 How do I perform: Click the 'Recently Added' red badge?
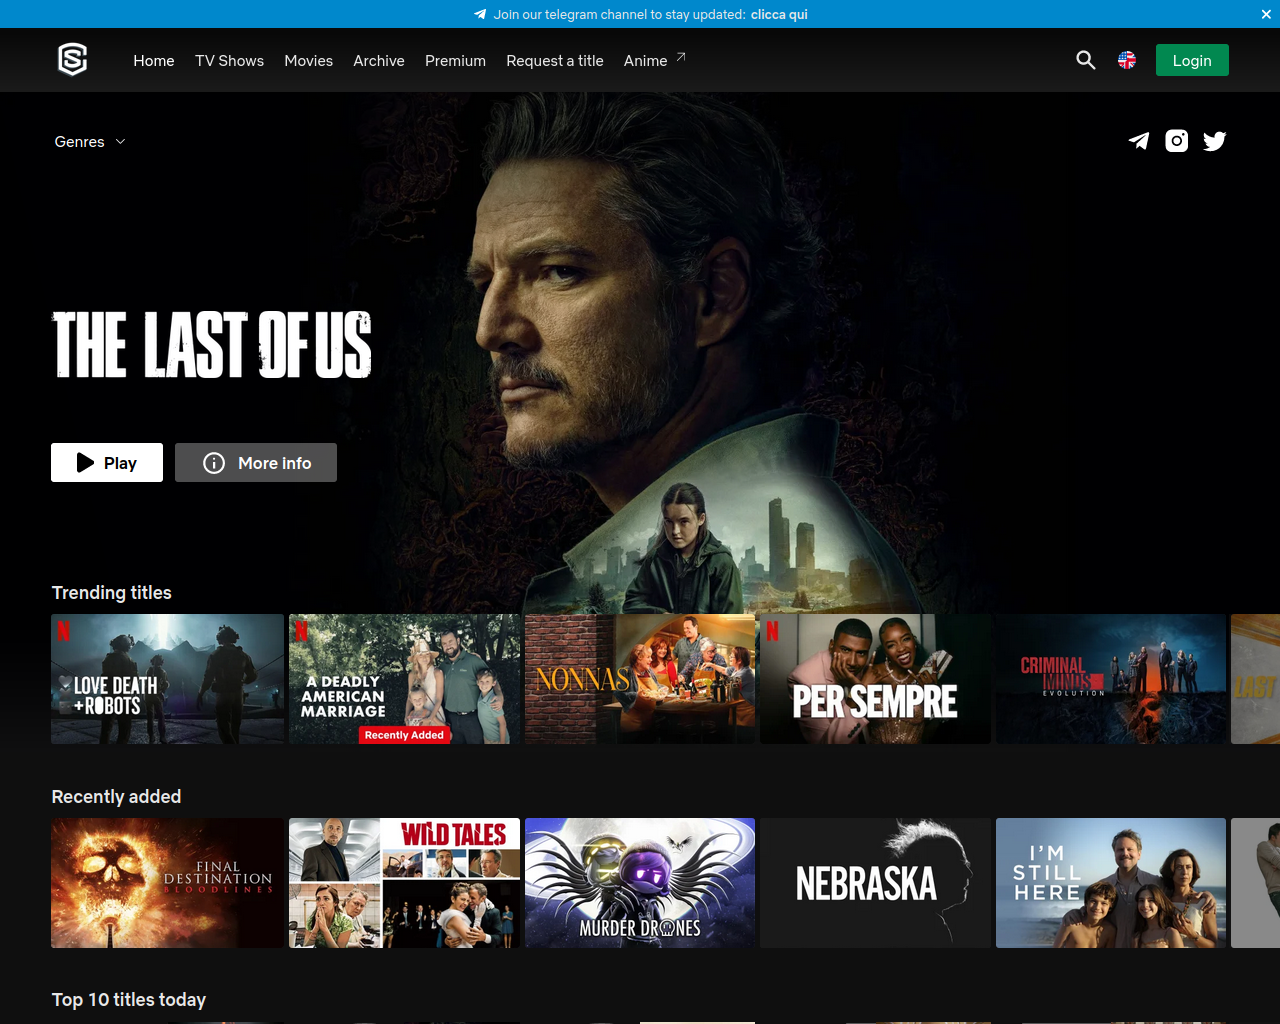coord(404,735)
